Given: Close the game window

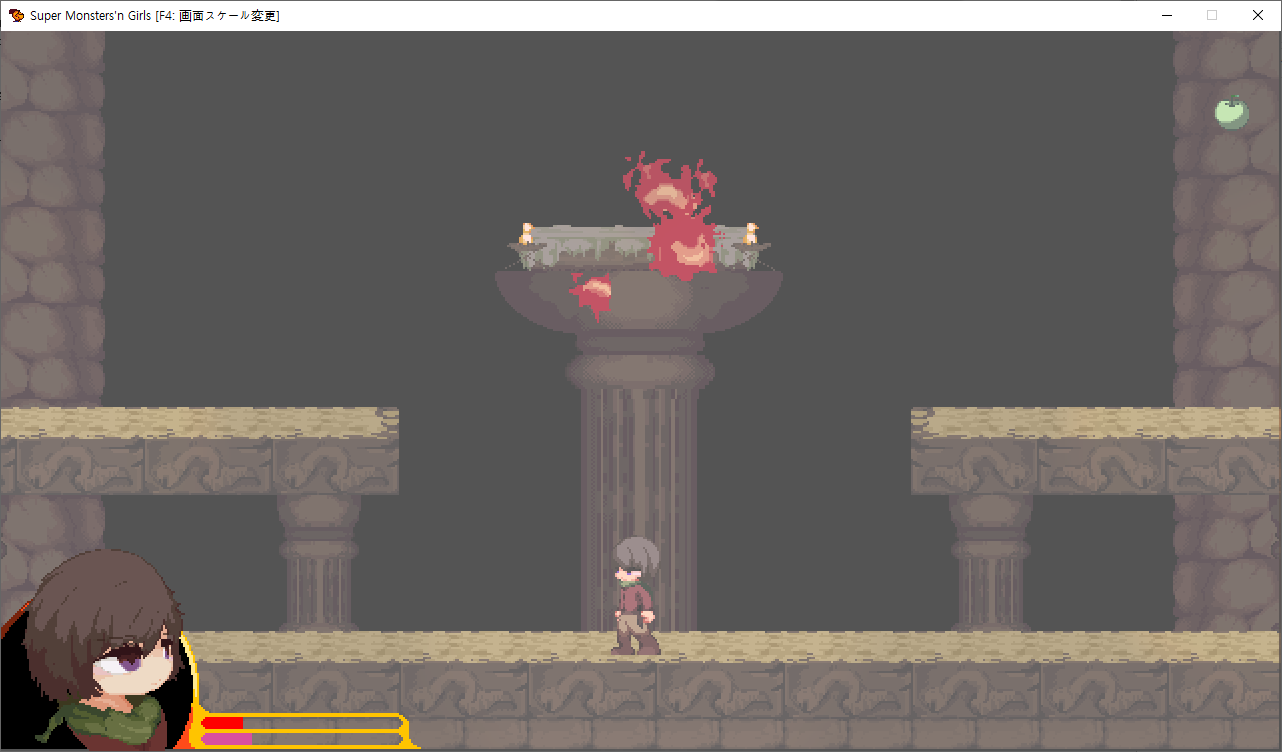Looking at the screenshot, I should point(1258,15).
